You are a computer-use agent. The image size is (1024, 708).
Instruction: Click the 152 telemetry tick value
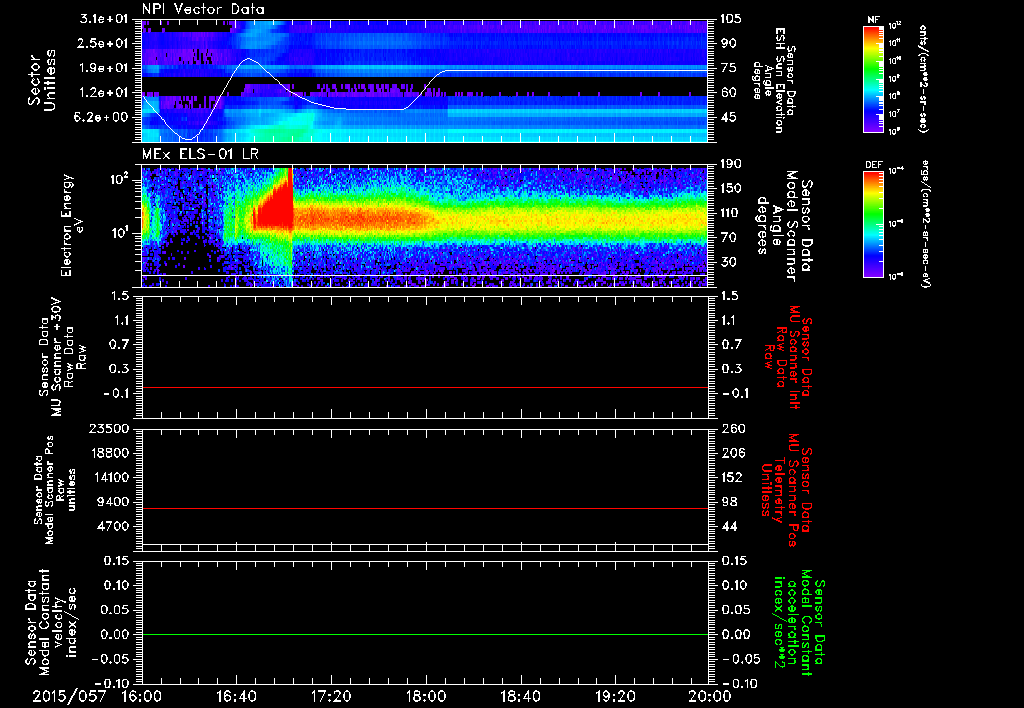tap(731, 477)
